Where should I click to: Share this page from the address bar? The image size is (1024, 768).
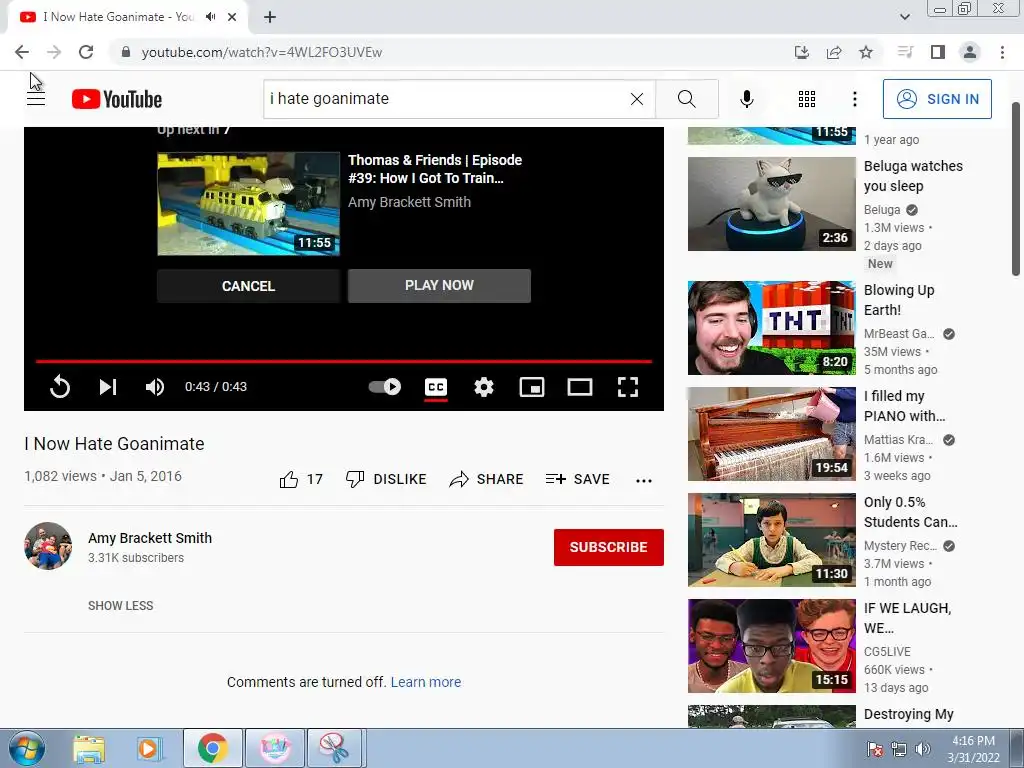[x=834, y=52]
